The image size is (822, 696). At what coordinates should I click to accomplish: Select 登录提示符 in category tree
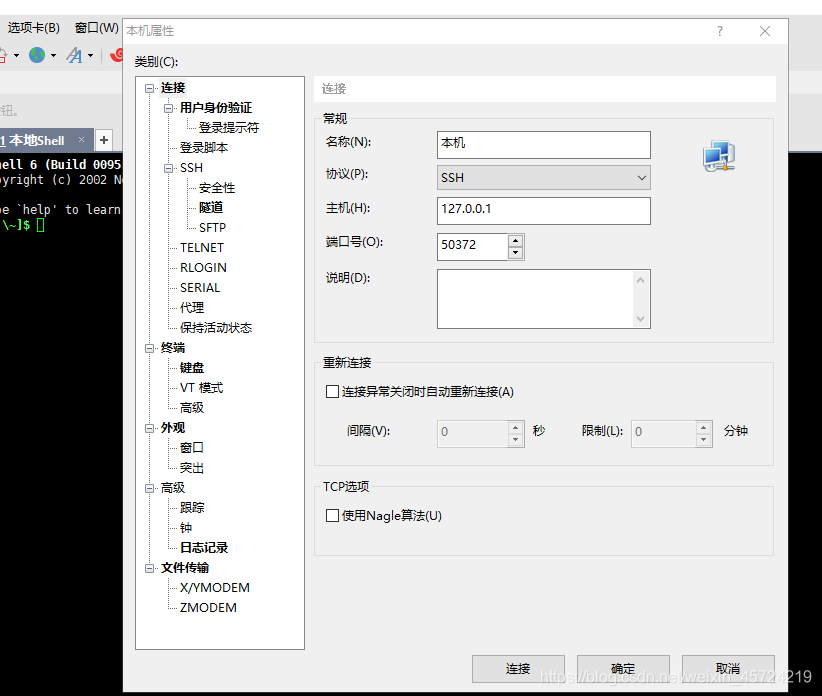[229, 127]
